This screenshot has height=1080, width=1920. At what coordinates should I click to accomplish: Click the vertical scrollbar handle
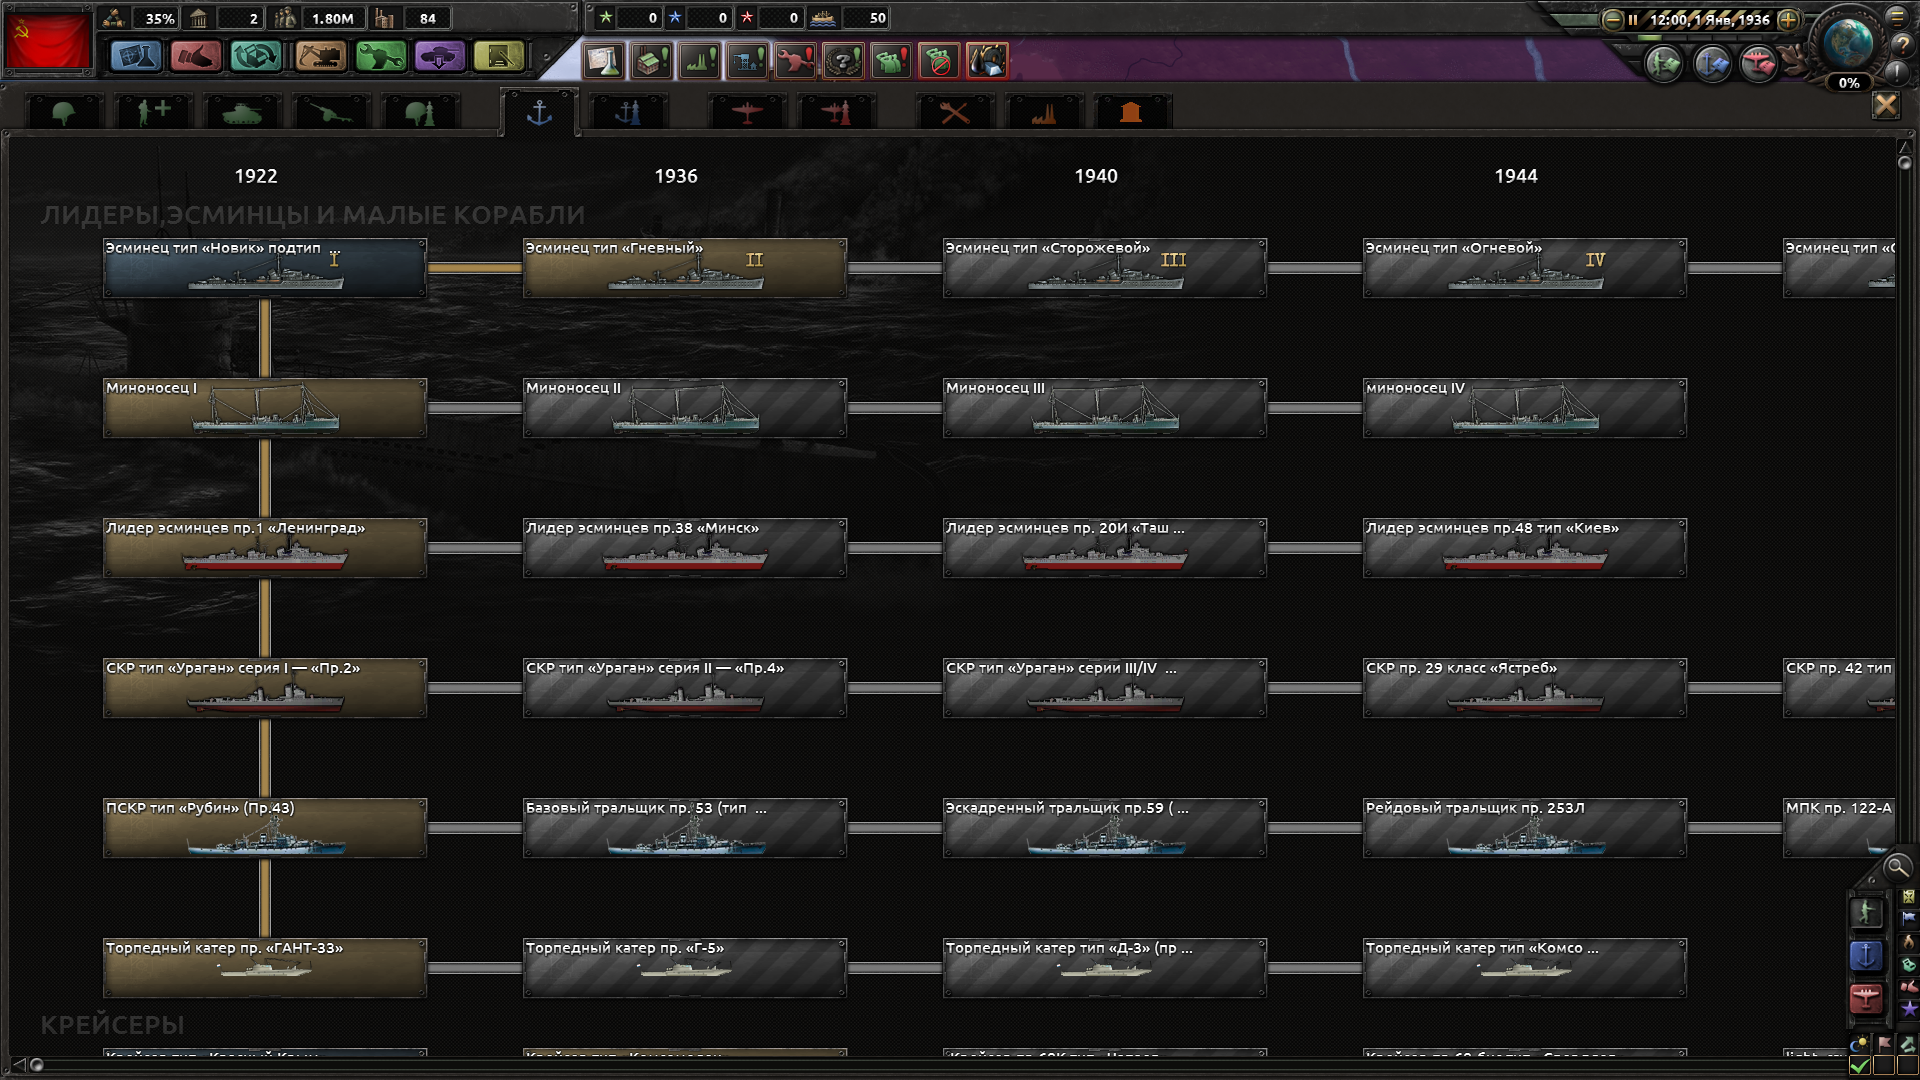[x=1905, y=163]
